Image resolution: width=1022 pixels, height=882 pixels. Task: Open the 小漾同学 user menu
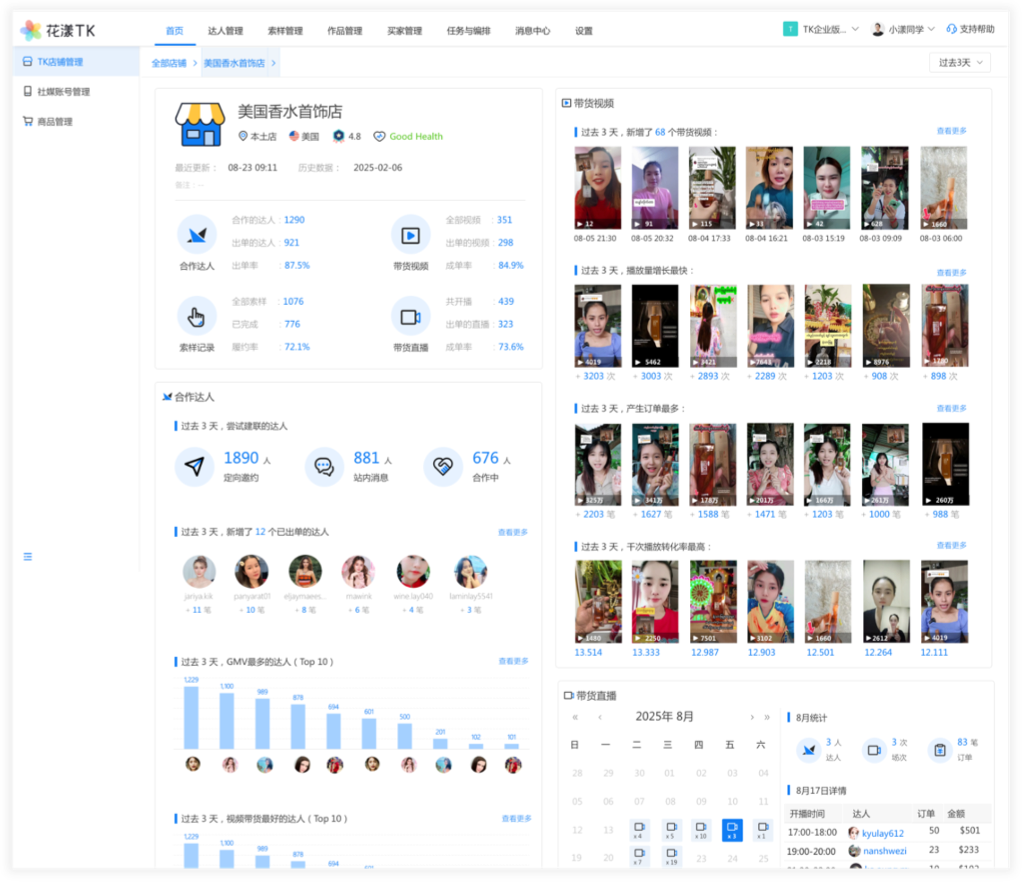point(904,30)
